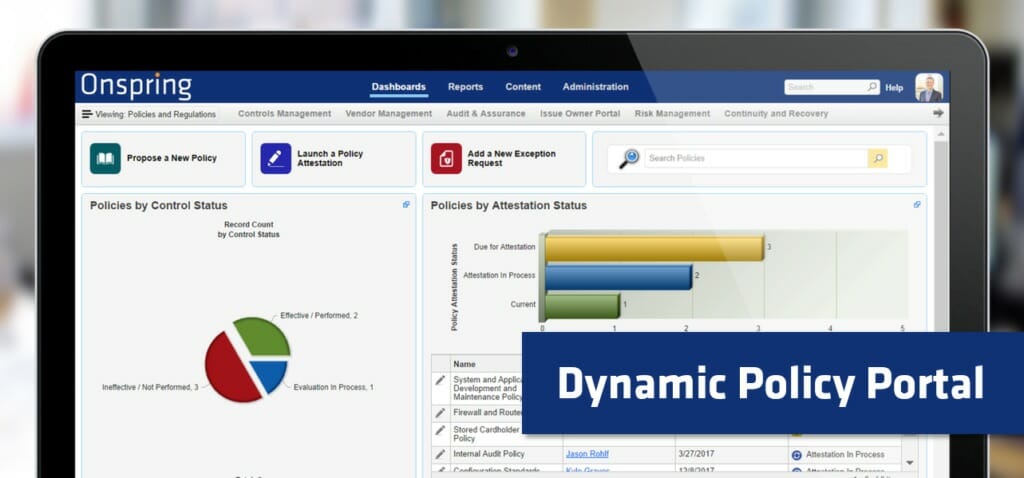This screenshot has width=1024, height=478.
Task: Switch to Controls Management dashboard
Action: click(x=284, y=114)
